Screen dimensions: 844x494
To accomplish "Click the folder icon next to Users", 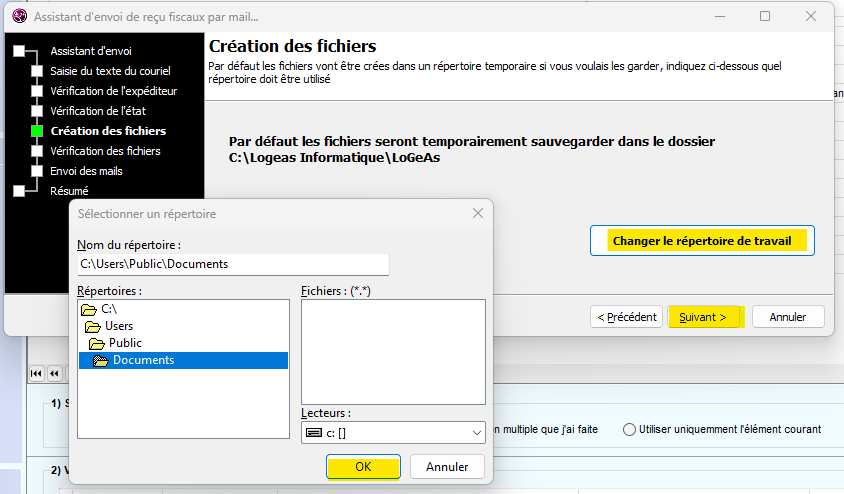I will click(92, 327).
